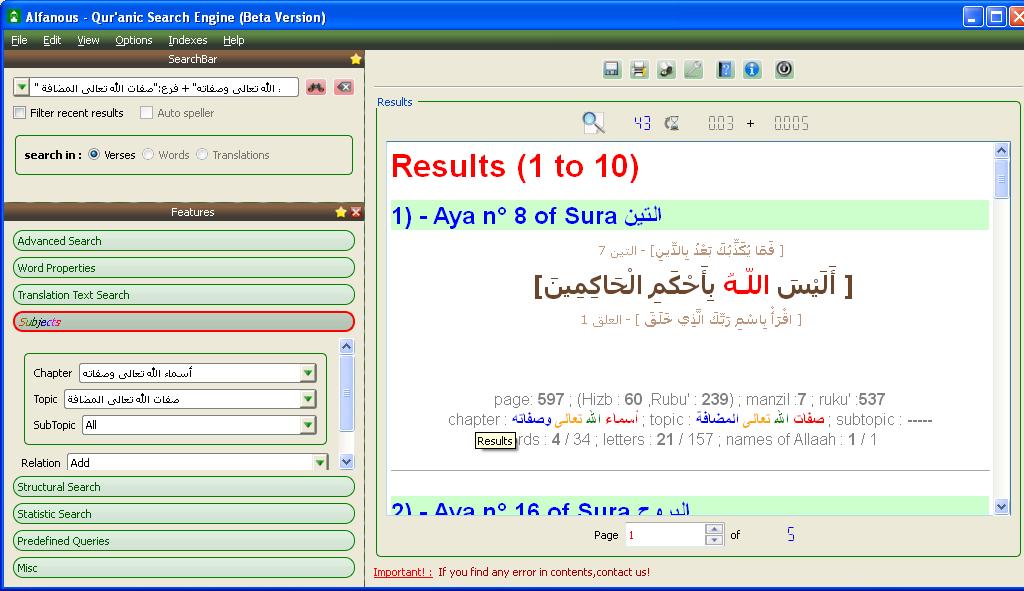Click the print results icon

tap(639, 69)
